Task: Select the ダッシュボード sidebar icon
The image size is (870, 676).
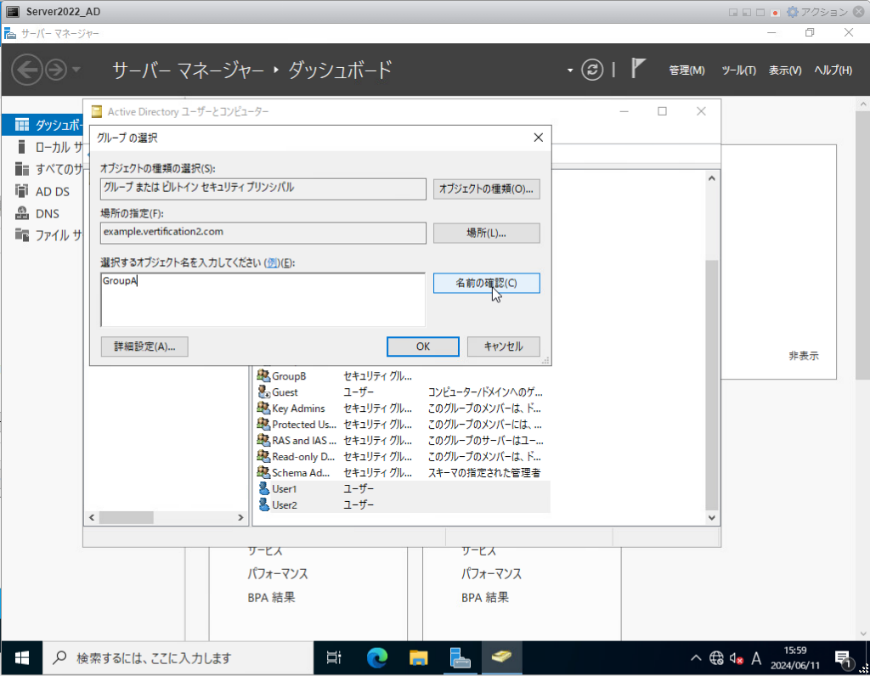Action: click(x=22, y=125)
